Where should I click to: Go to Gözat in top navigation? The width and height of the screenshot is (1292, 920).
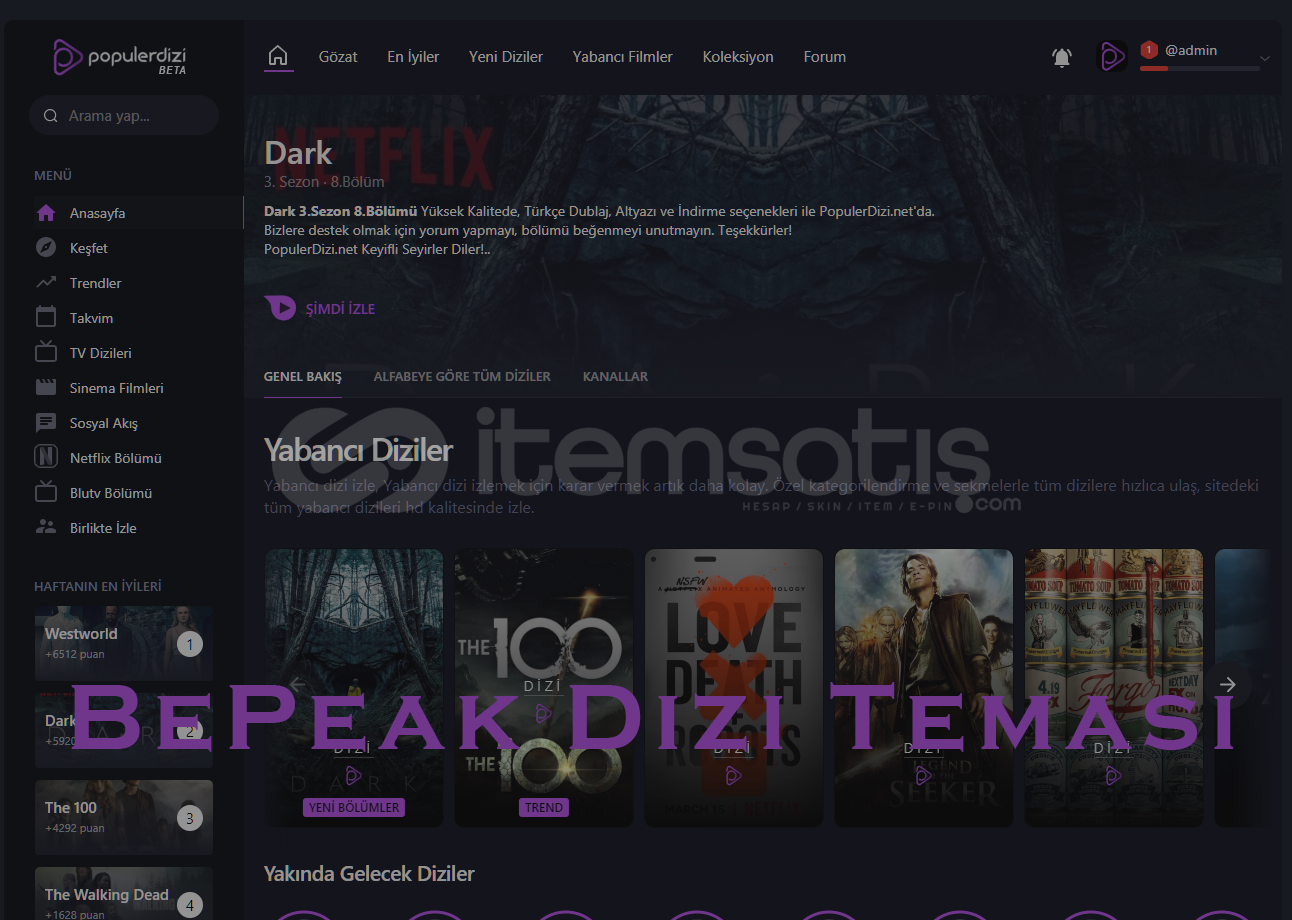click(x=338, y=57)
